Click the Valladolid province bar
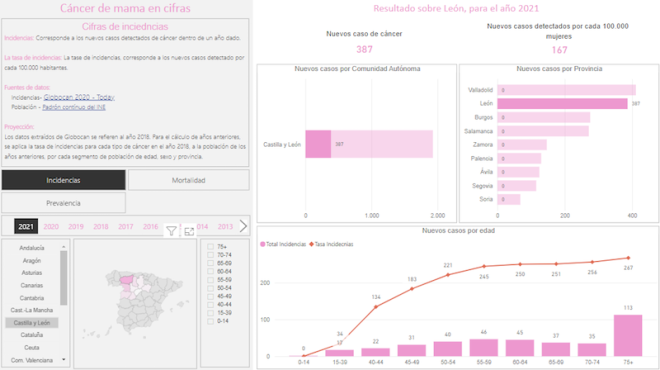This screenshot has width=660, height=370. (x=566, y=90)
